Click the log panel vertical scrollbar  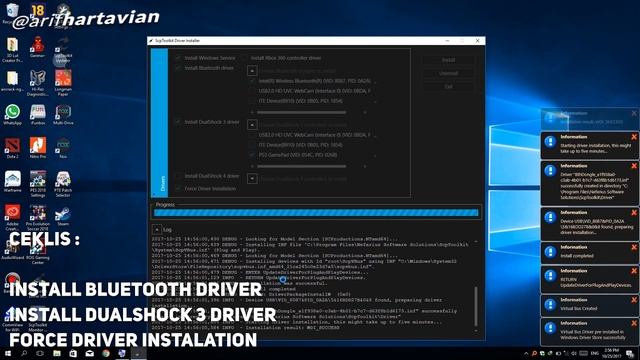[x=476, y=305]
